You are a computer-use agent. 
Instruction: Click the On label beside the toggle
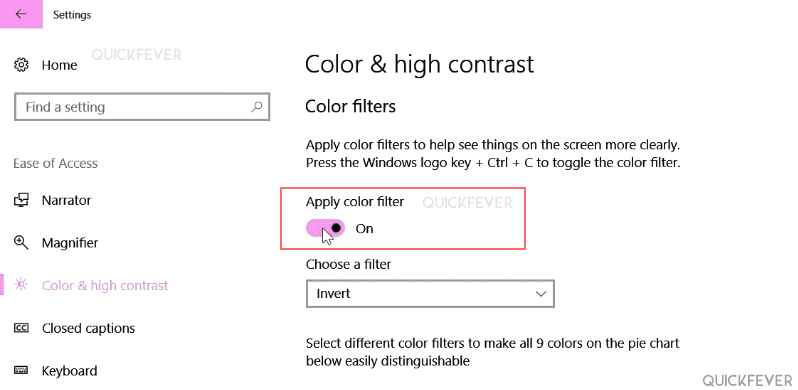tap(364, 229)
